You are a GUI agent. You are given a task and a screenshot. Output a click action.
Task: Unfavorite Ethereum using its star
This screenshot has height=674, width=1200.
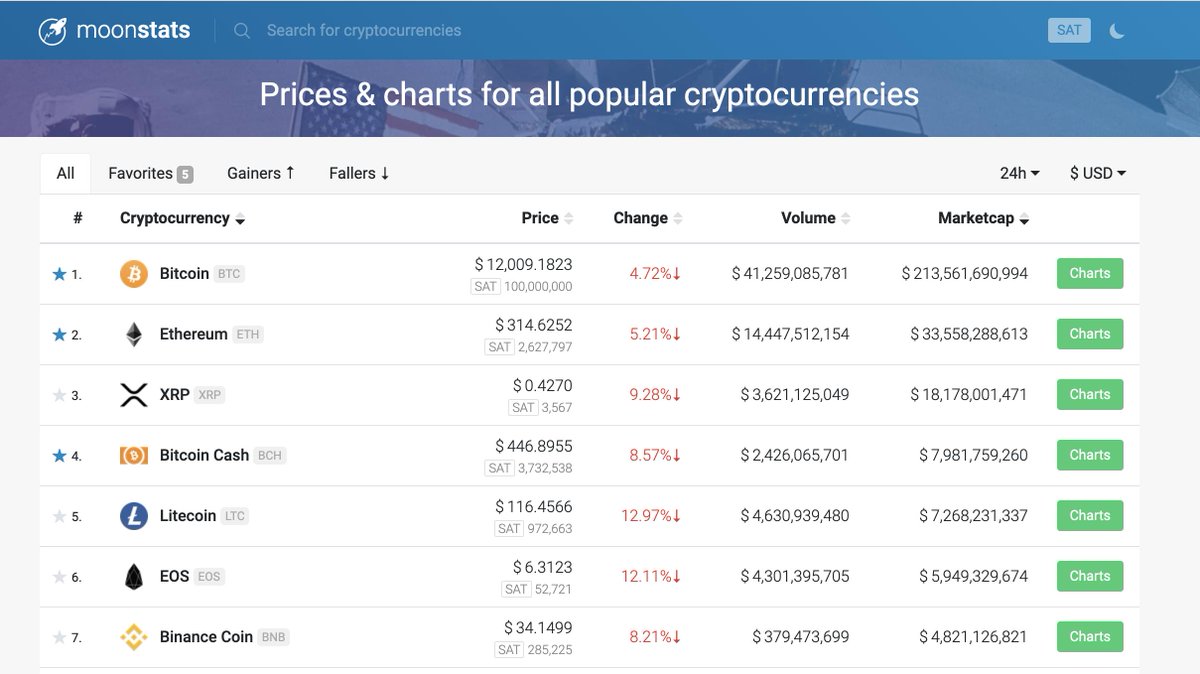pyautogui.click(x=59, y=334)
